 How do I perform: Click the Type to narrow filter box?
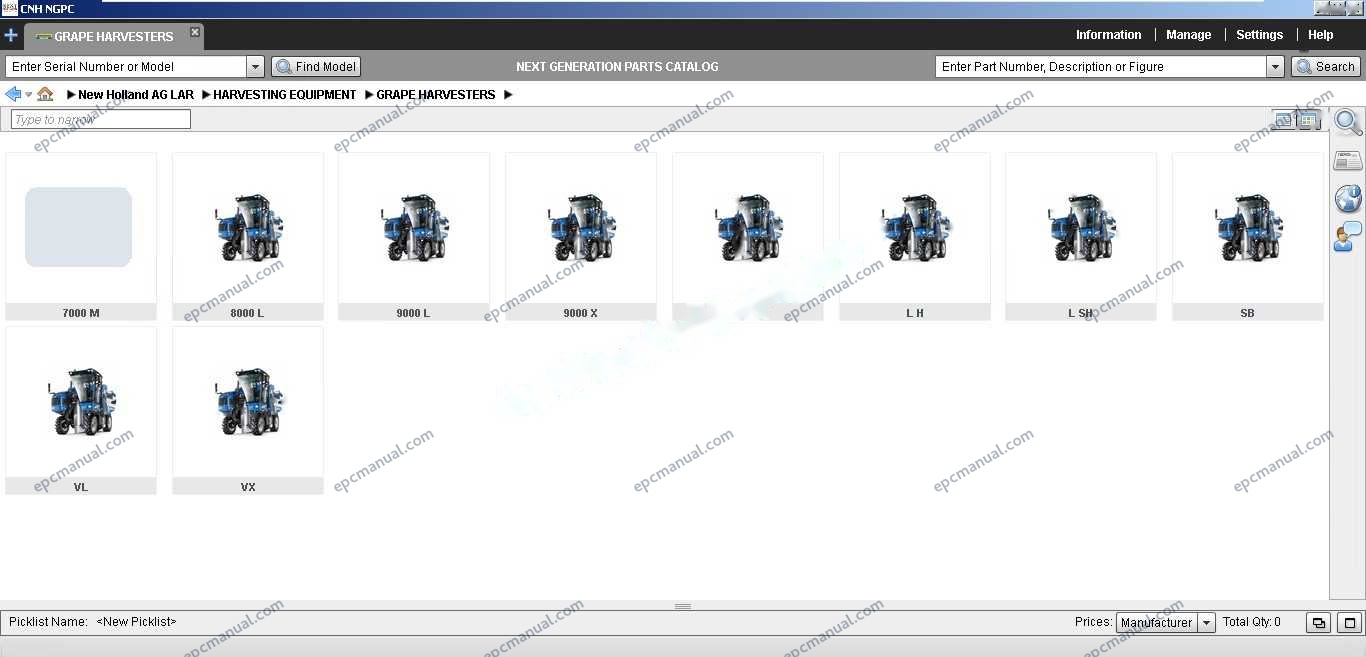(x=100, y=119)
